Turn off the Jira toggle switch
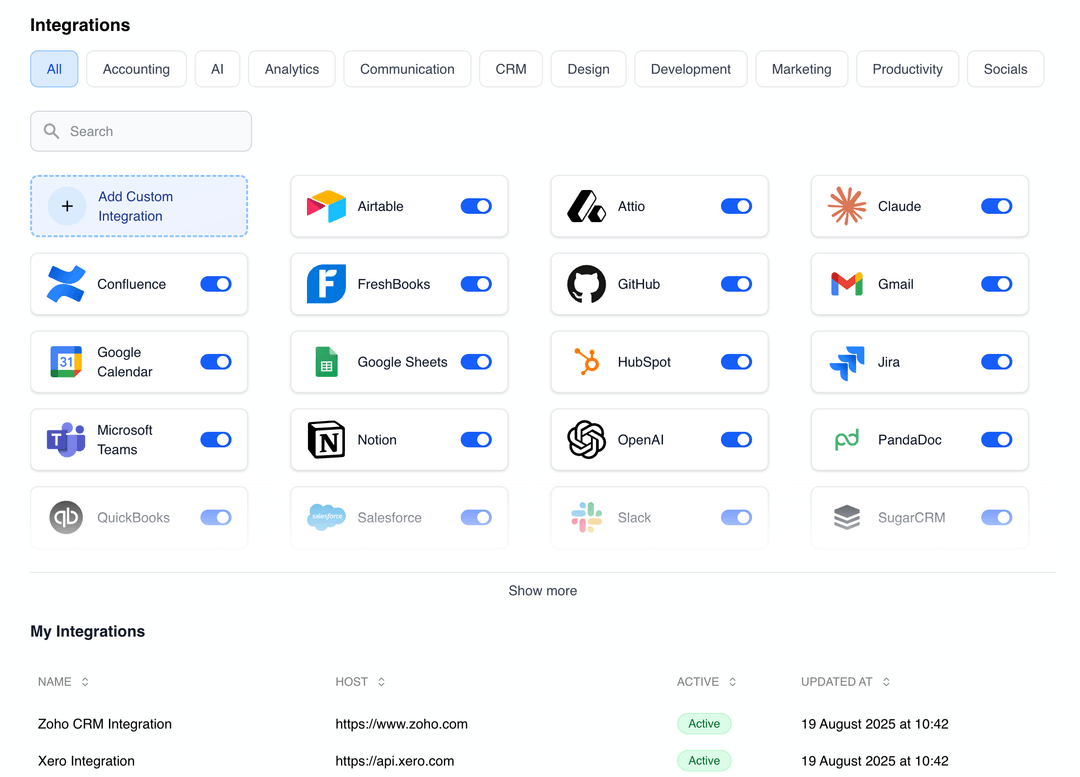 coord(996,362)
